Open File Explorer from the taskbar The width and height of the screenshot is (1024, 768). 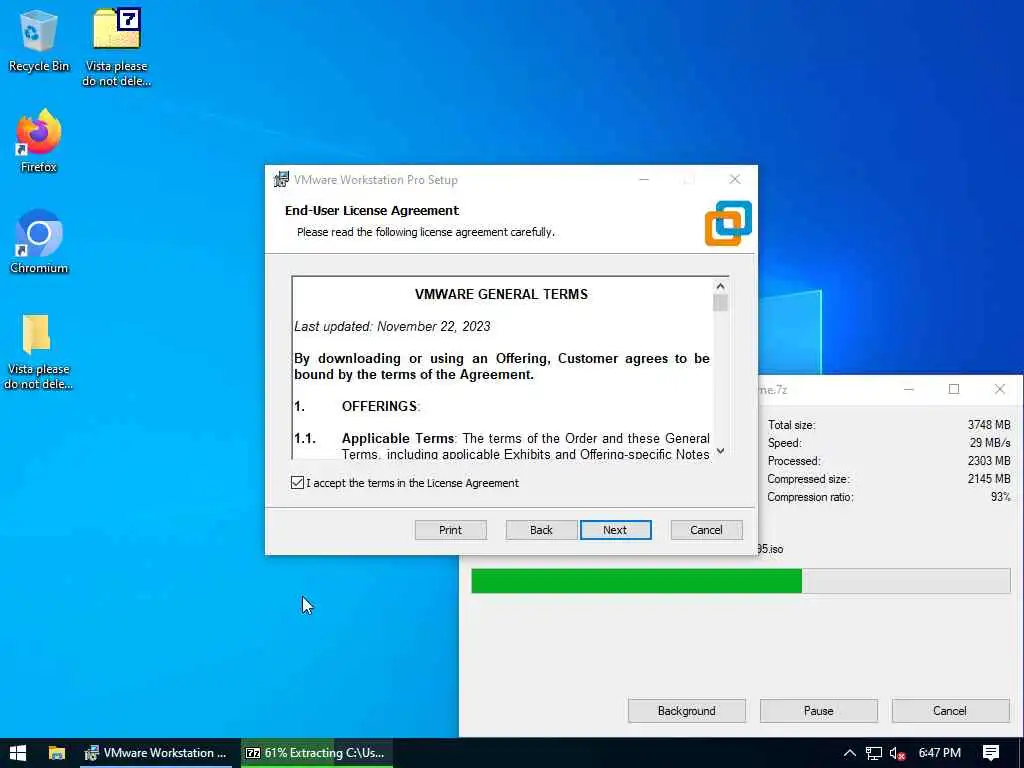(57, 753)
